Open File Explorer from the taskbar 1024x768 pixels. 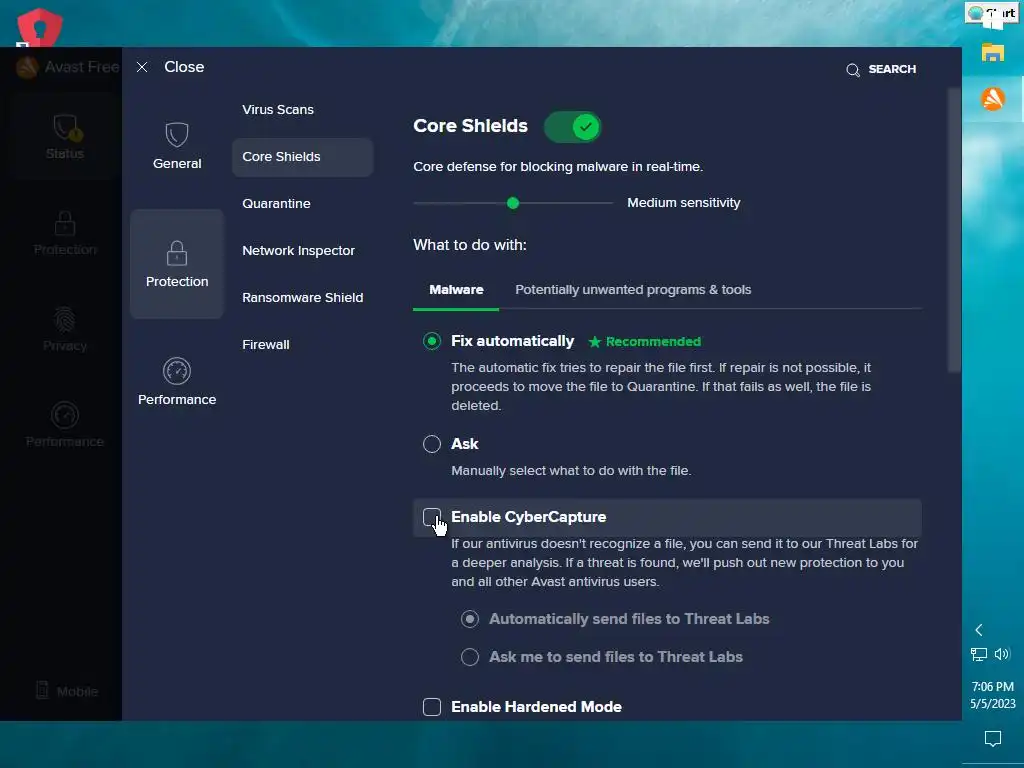click(x=993, y=52)
